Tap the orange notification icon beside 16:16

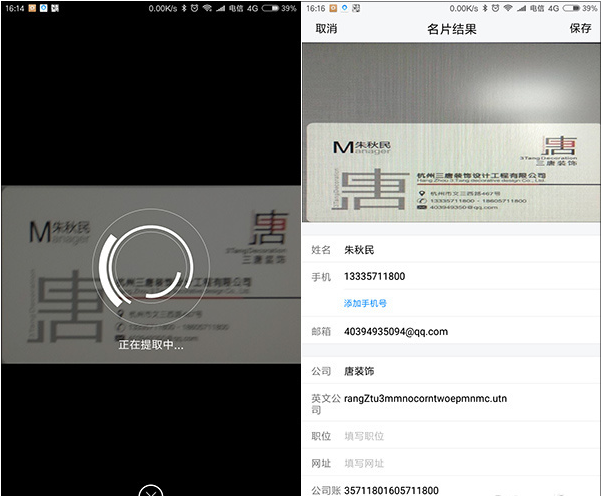click(x=333, y=8)
